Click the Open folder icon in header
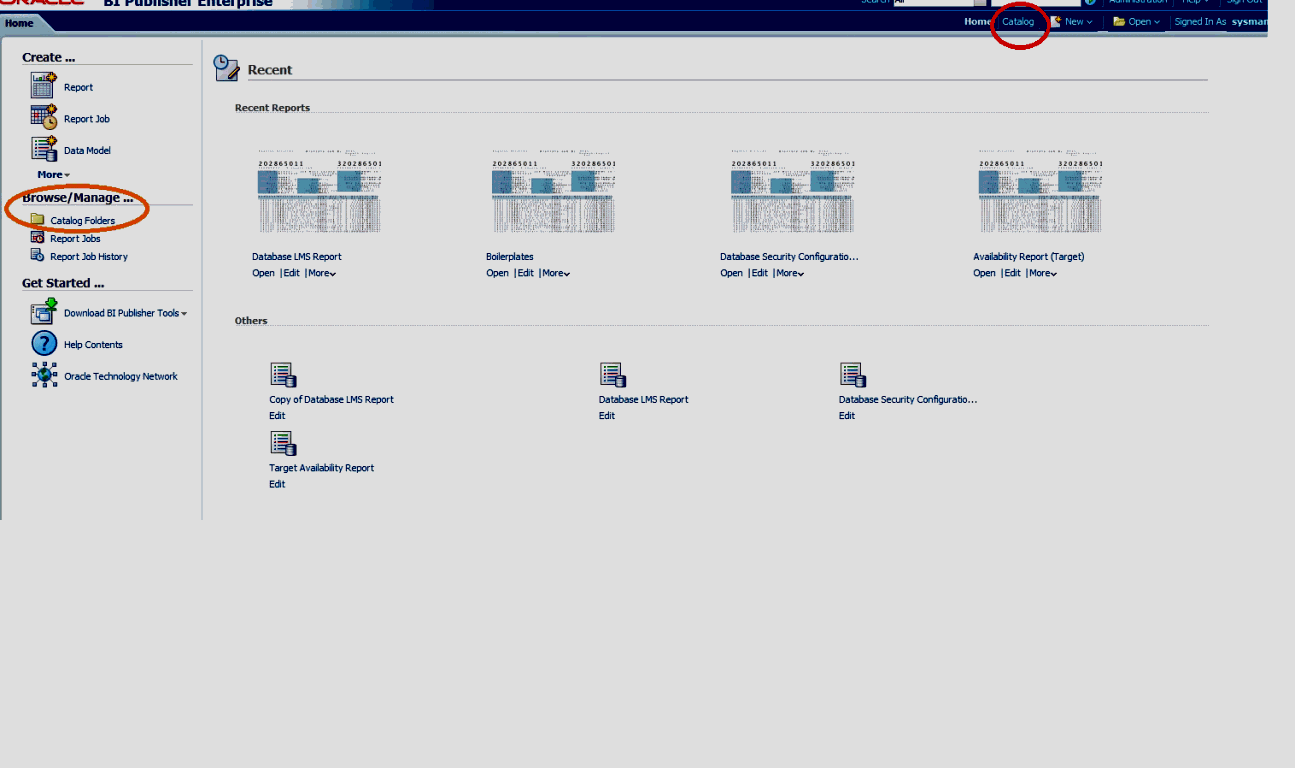Image resolution: width=1295 pixels, height=768 pixels. 1119,21
